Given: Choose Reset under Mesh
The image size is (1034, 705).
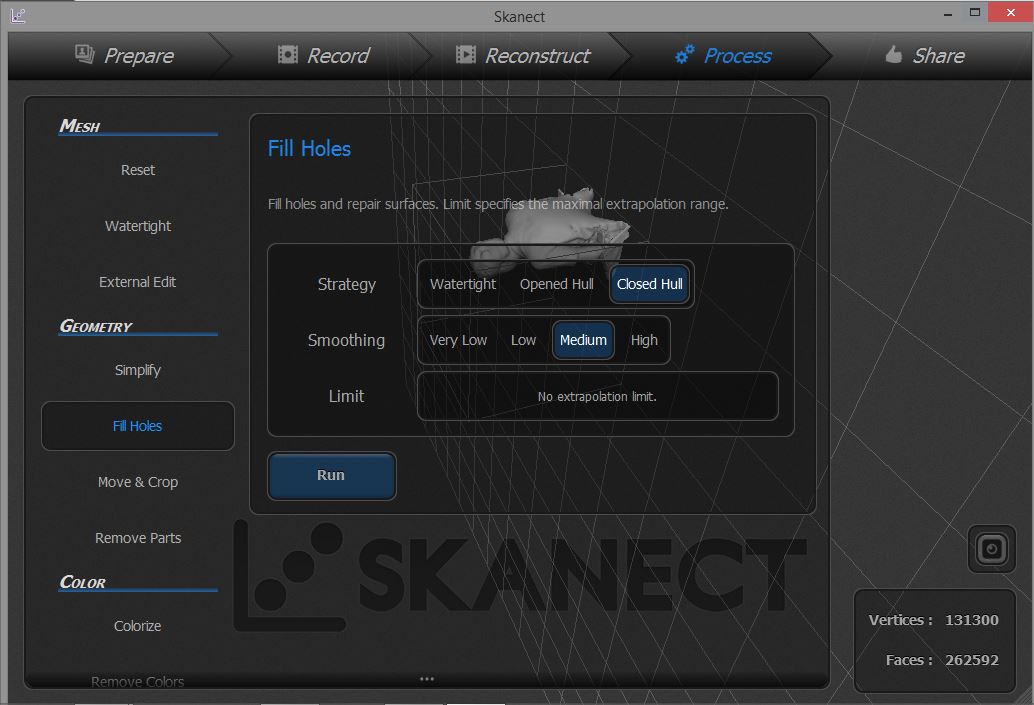Looking at the screenshot, I should click(138, 170).
